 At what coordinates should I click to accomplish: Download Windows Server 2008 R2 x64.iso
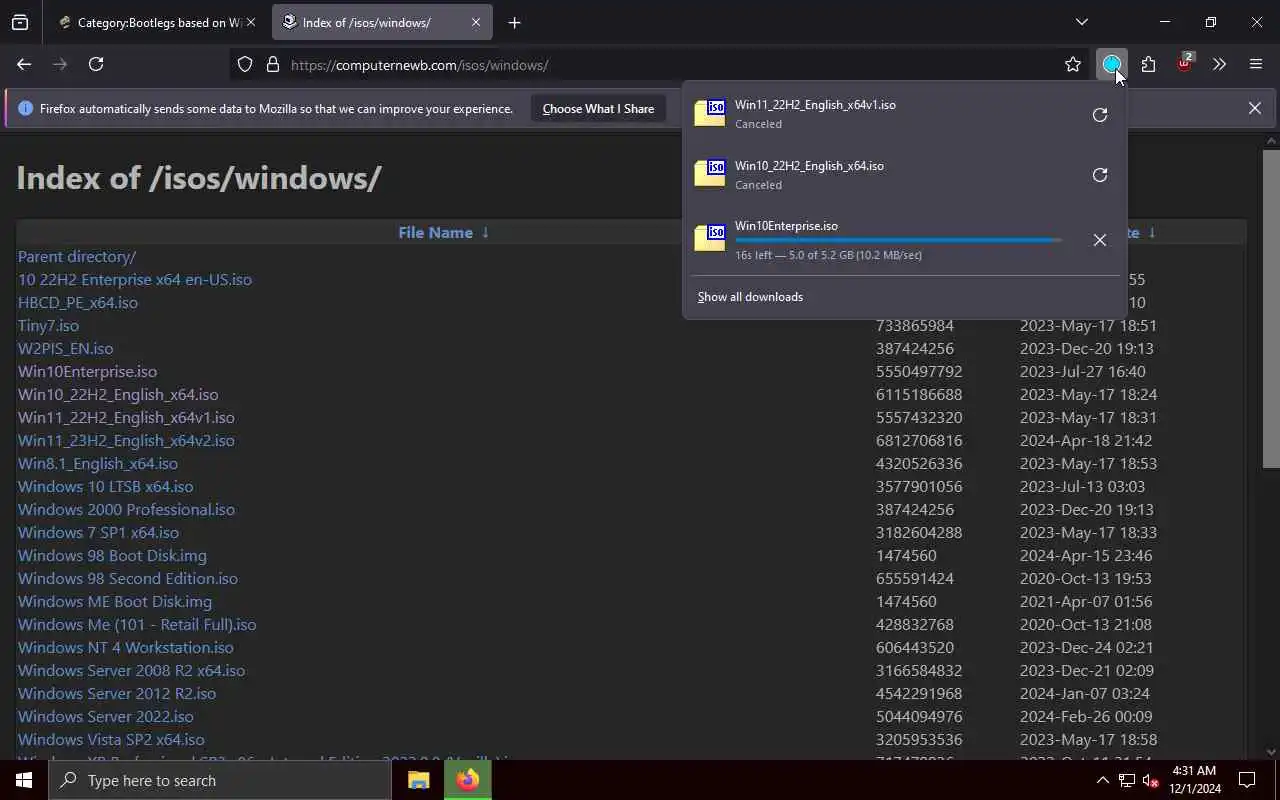coord(131,670)
